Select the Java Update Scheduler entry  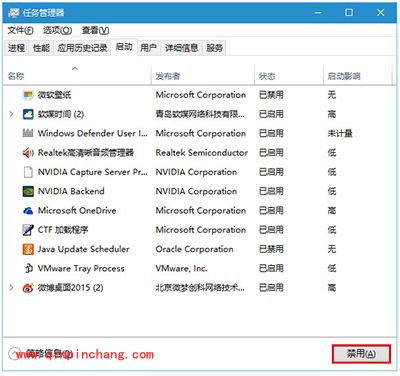[x=83, y=249]
